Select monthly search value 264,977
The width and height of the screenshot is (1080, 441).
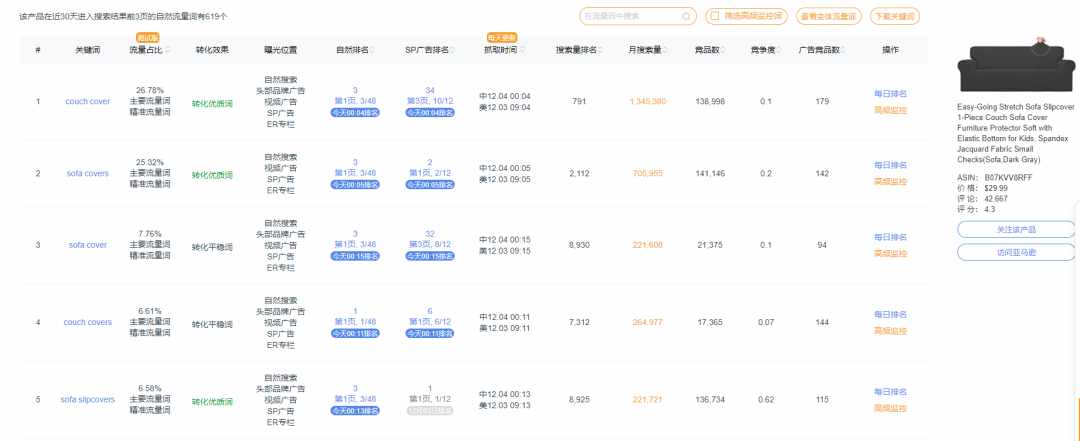click(647, 322)
